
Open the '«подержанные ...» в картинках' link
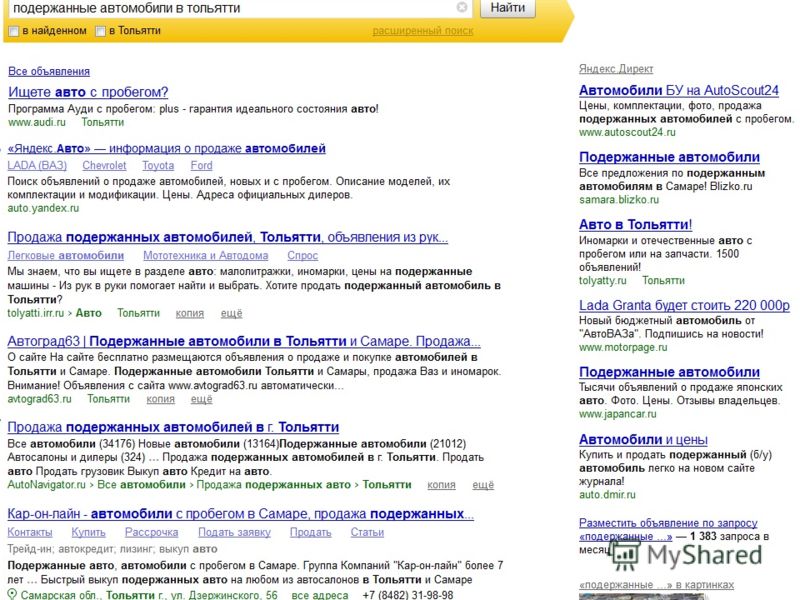click(x=657, y=585)
